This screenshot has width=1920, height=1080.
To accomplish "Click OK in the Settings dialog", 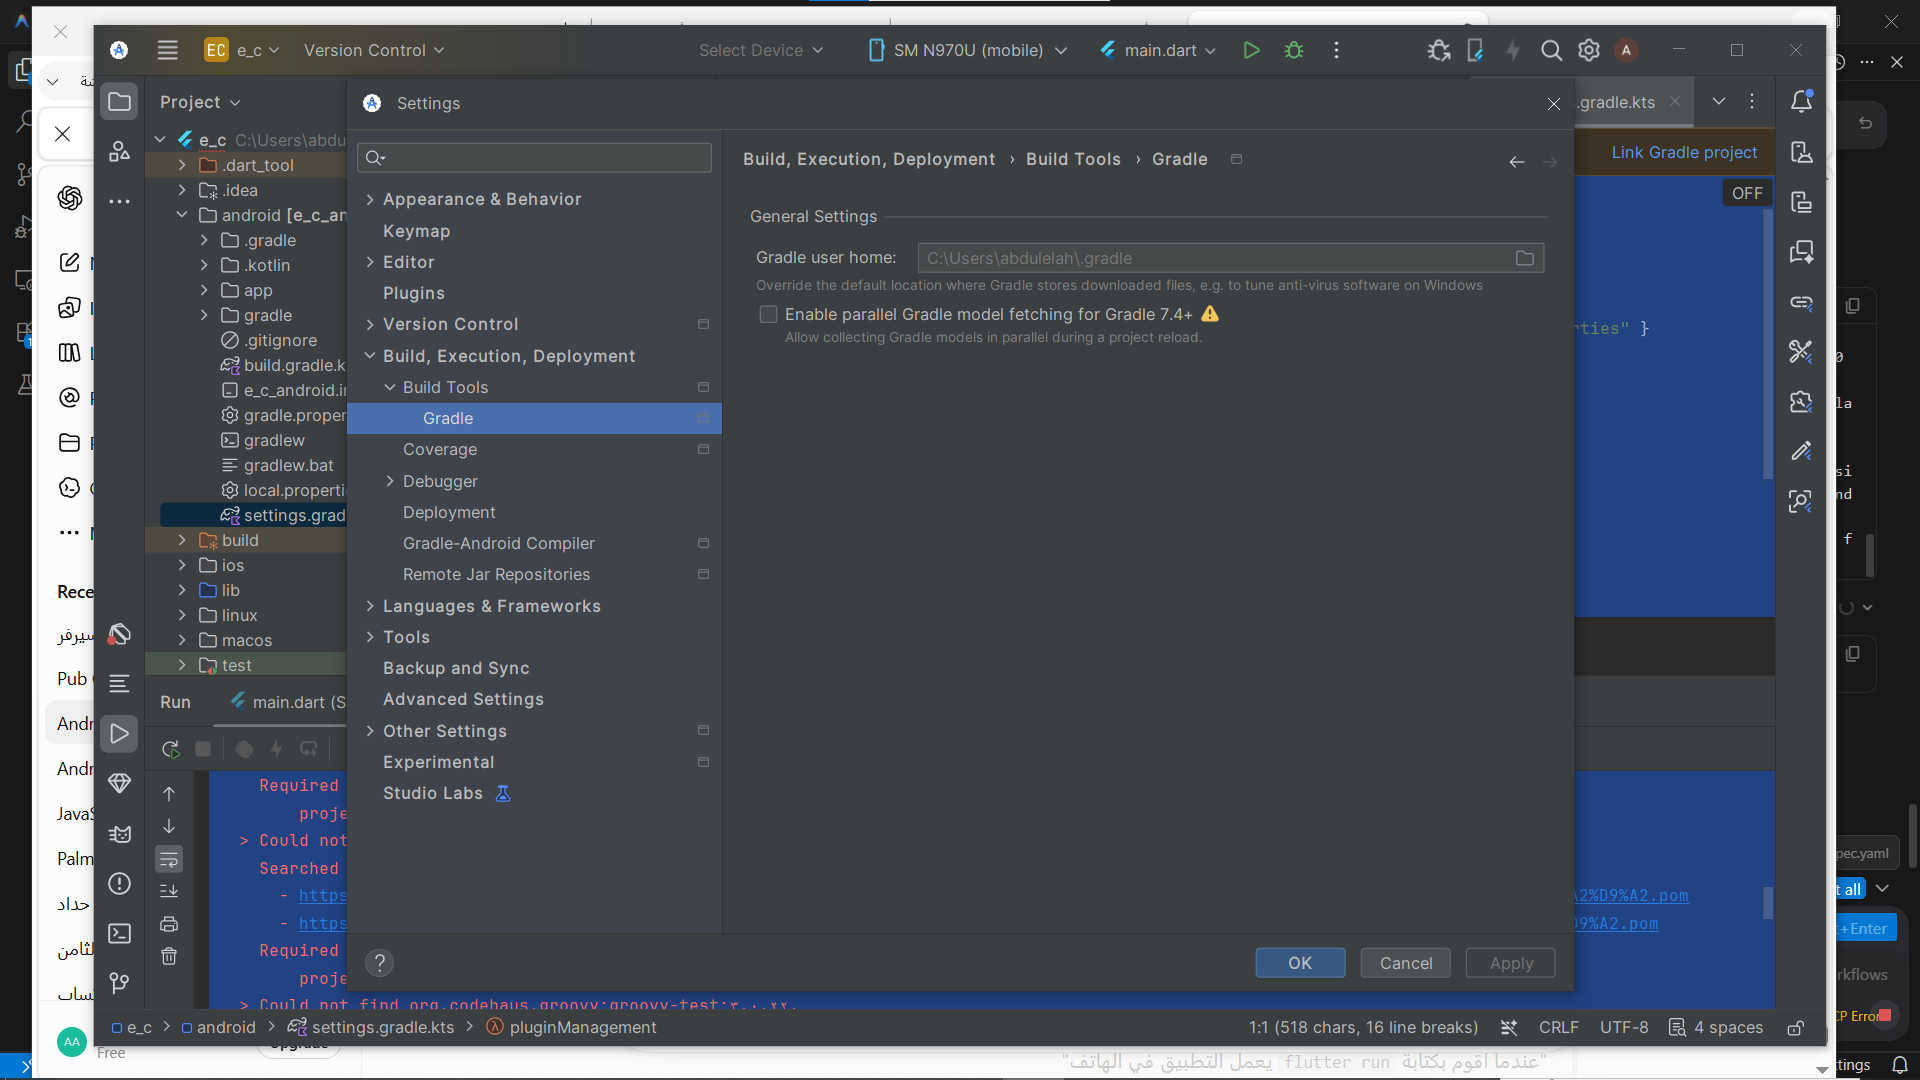I will point(1300,963).
